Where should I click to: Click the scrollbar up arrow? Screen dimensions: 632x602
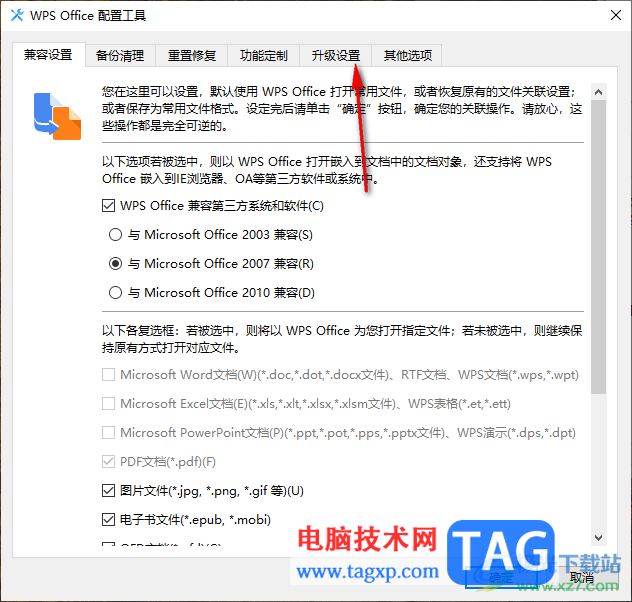[599, 92]
